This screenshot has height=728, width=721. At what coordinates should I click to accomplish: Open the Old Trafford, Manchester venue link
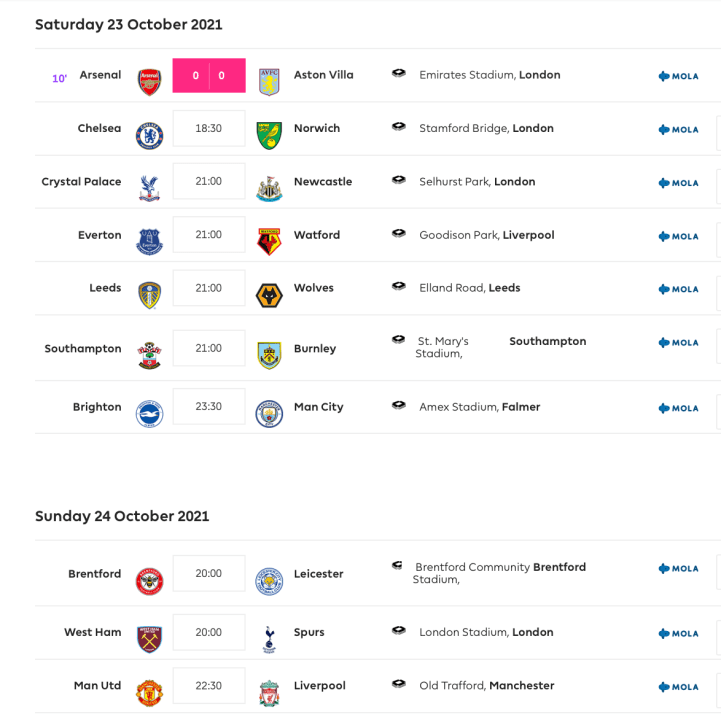click(x=486, y=686)
